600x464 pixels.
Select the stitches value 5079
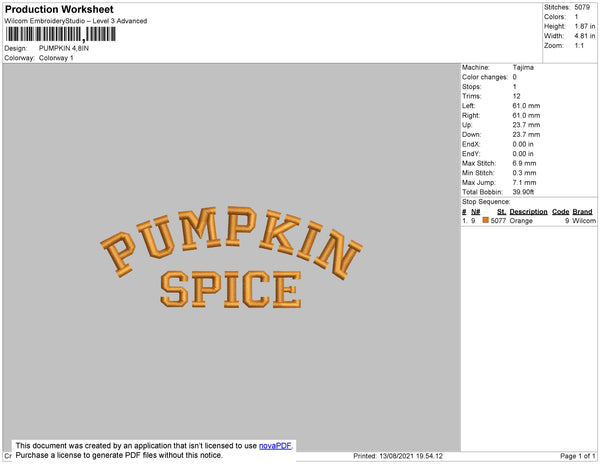point(582,7)
